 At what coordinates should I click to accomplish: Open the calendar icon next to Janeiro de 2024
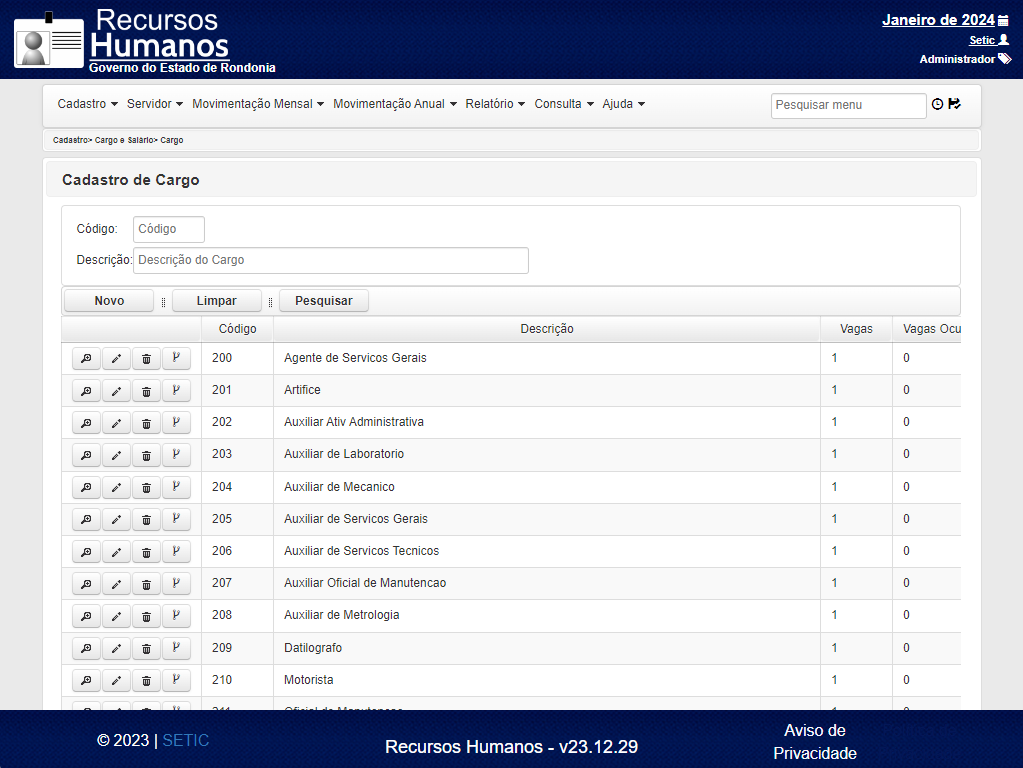pos(1003,21)
